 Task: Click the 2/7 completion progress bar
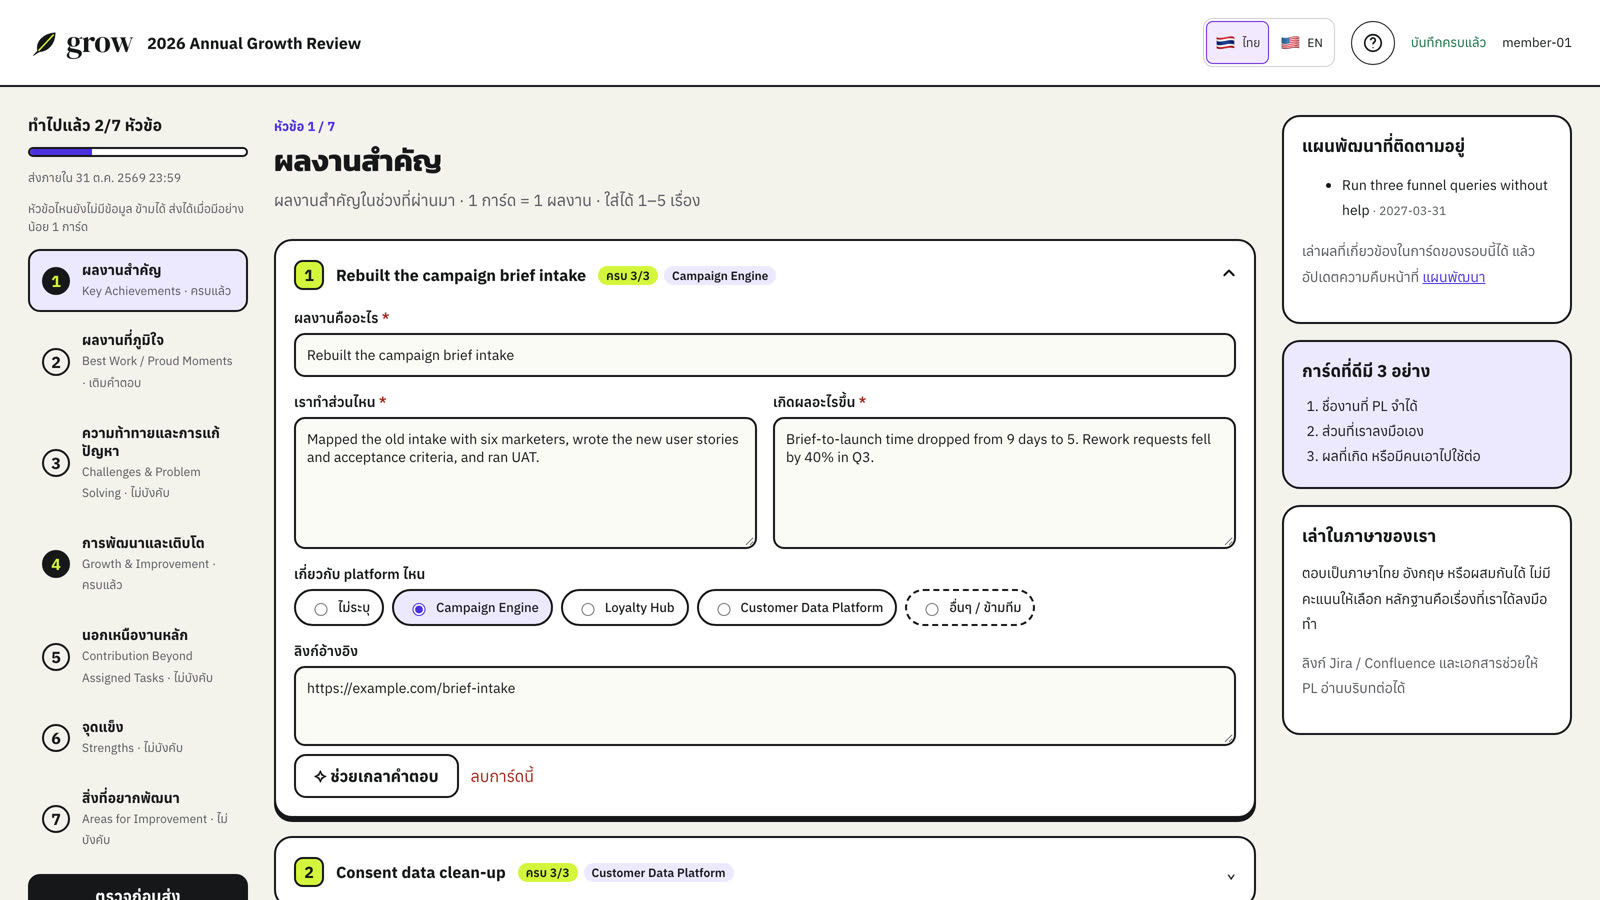tap(138, 152)
